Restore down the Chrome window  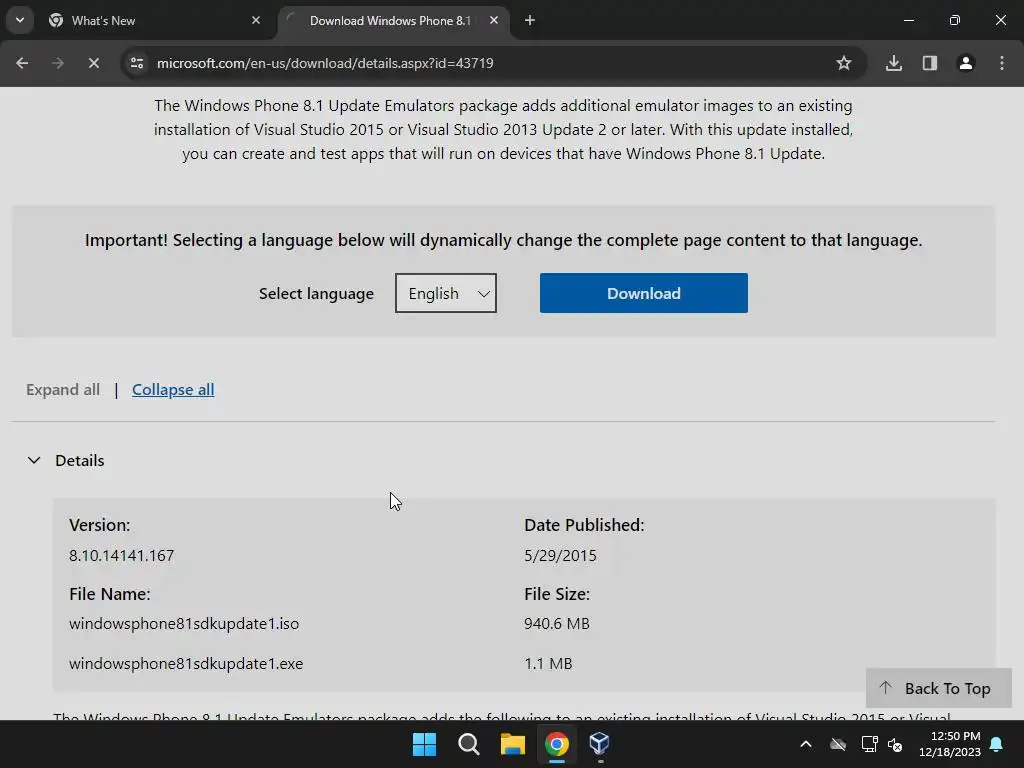pos(955,20)
